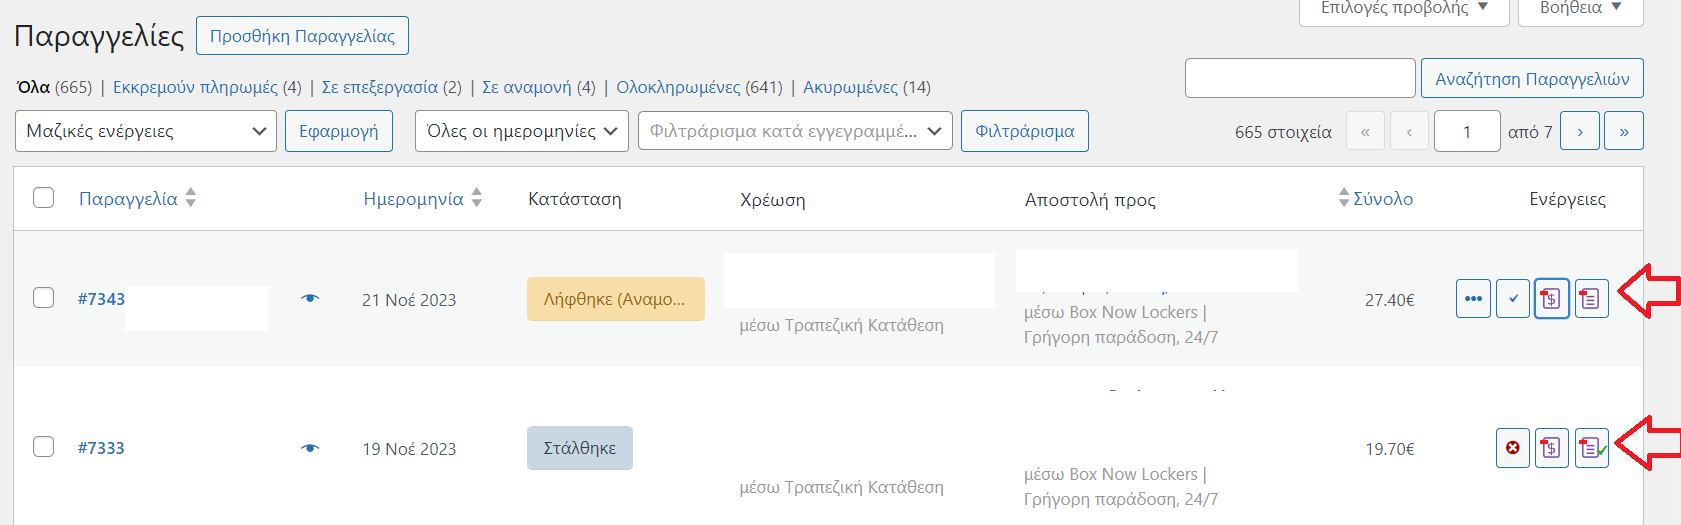Screen dimensions: 1681x525
Task: Click inside the orders search input field
Action: coord(1299,78)
